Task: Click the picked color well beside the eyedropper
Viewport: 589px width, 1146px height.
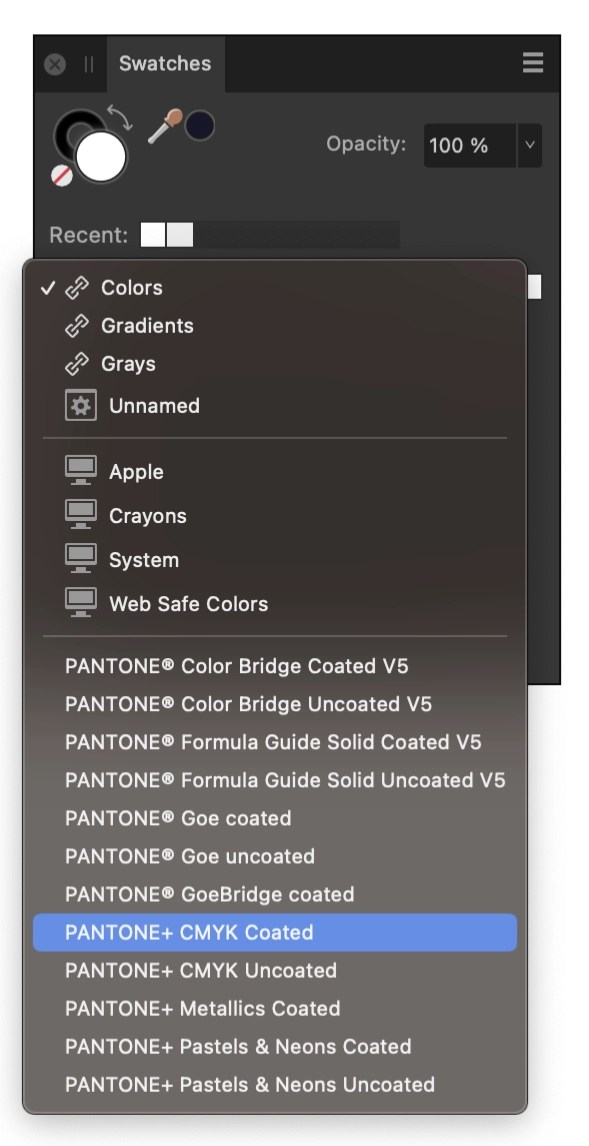Action: point(200,126)
